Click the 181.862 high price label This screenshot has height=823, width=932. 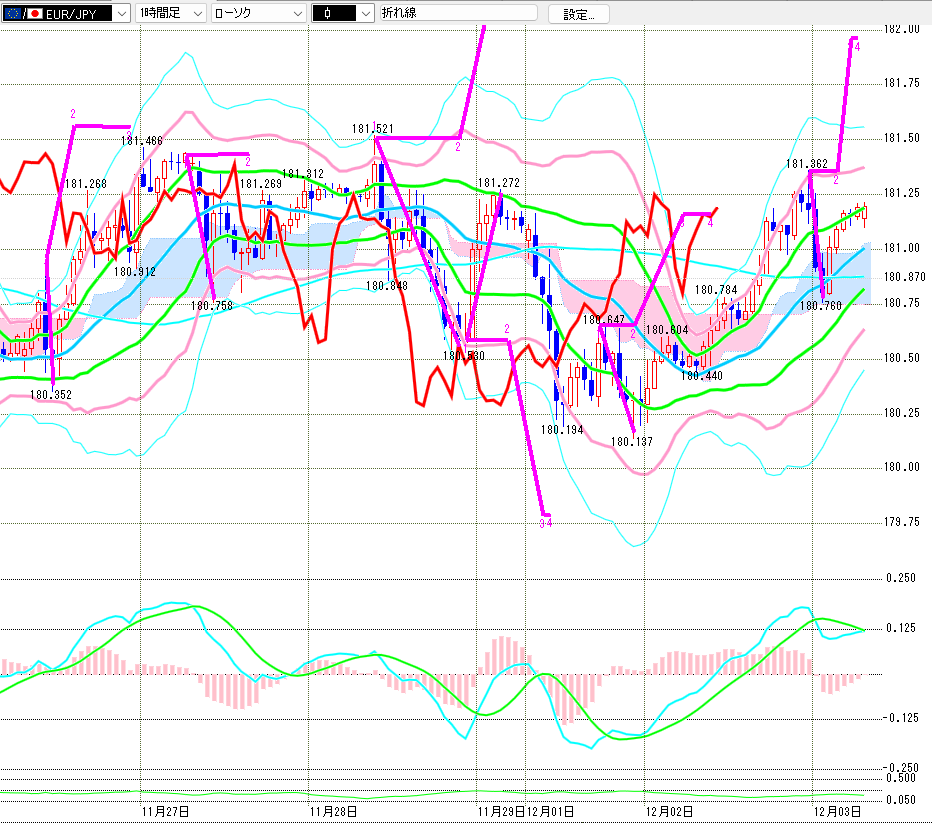(x=806, y=164)
